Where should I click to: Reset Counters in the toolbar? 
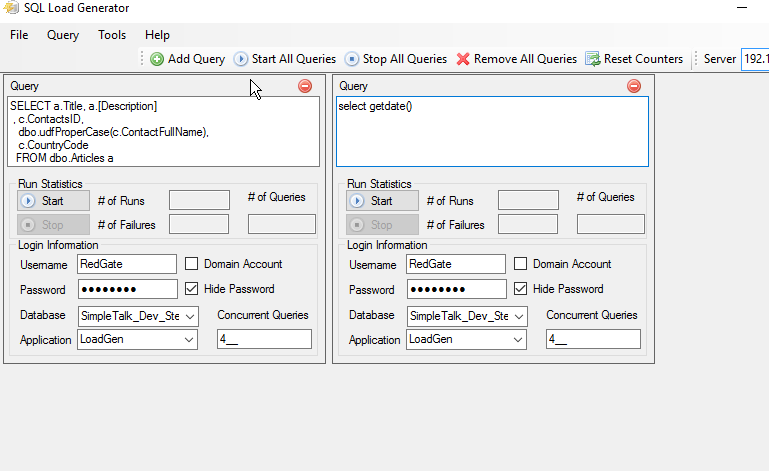pos(634,59)
